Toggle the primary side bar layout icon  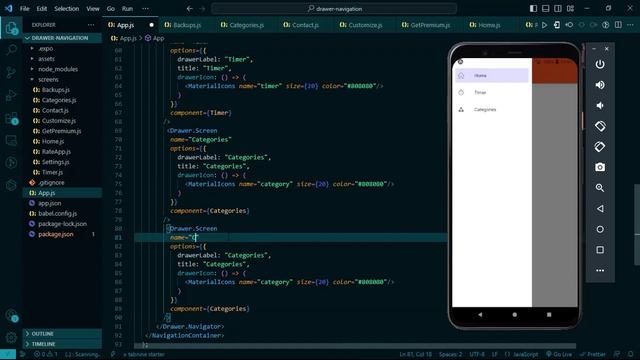tap(533, 9)
